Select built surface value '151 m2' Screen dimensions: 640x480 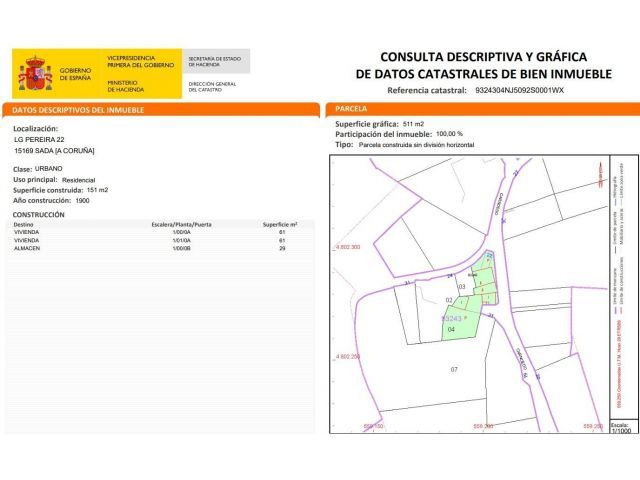point(97,190)
